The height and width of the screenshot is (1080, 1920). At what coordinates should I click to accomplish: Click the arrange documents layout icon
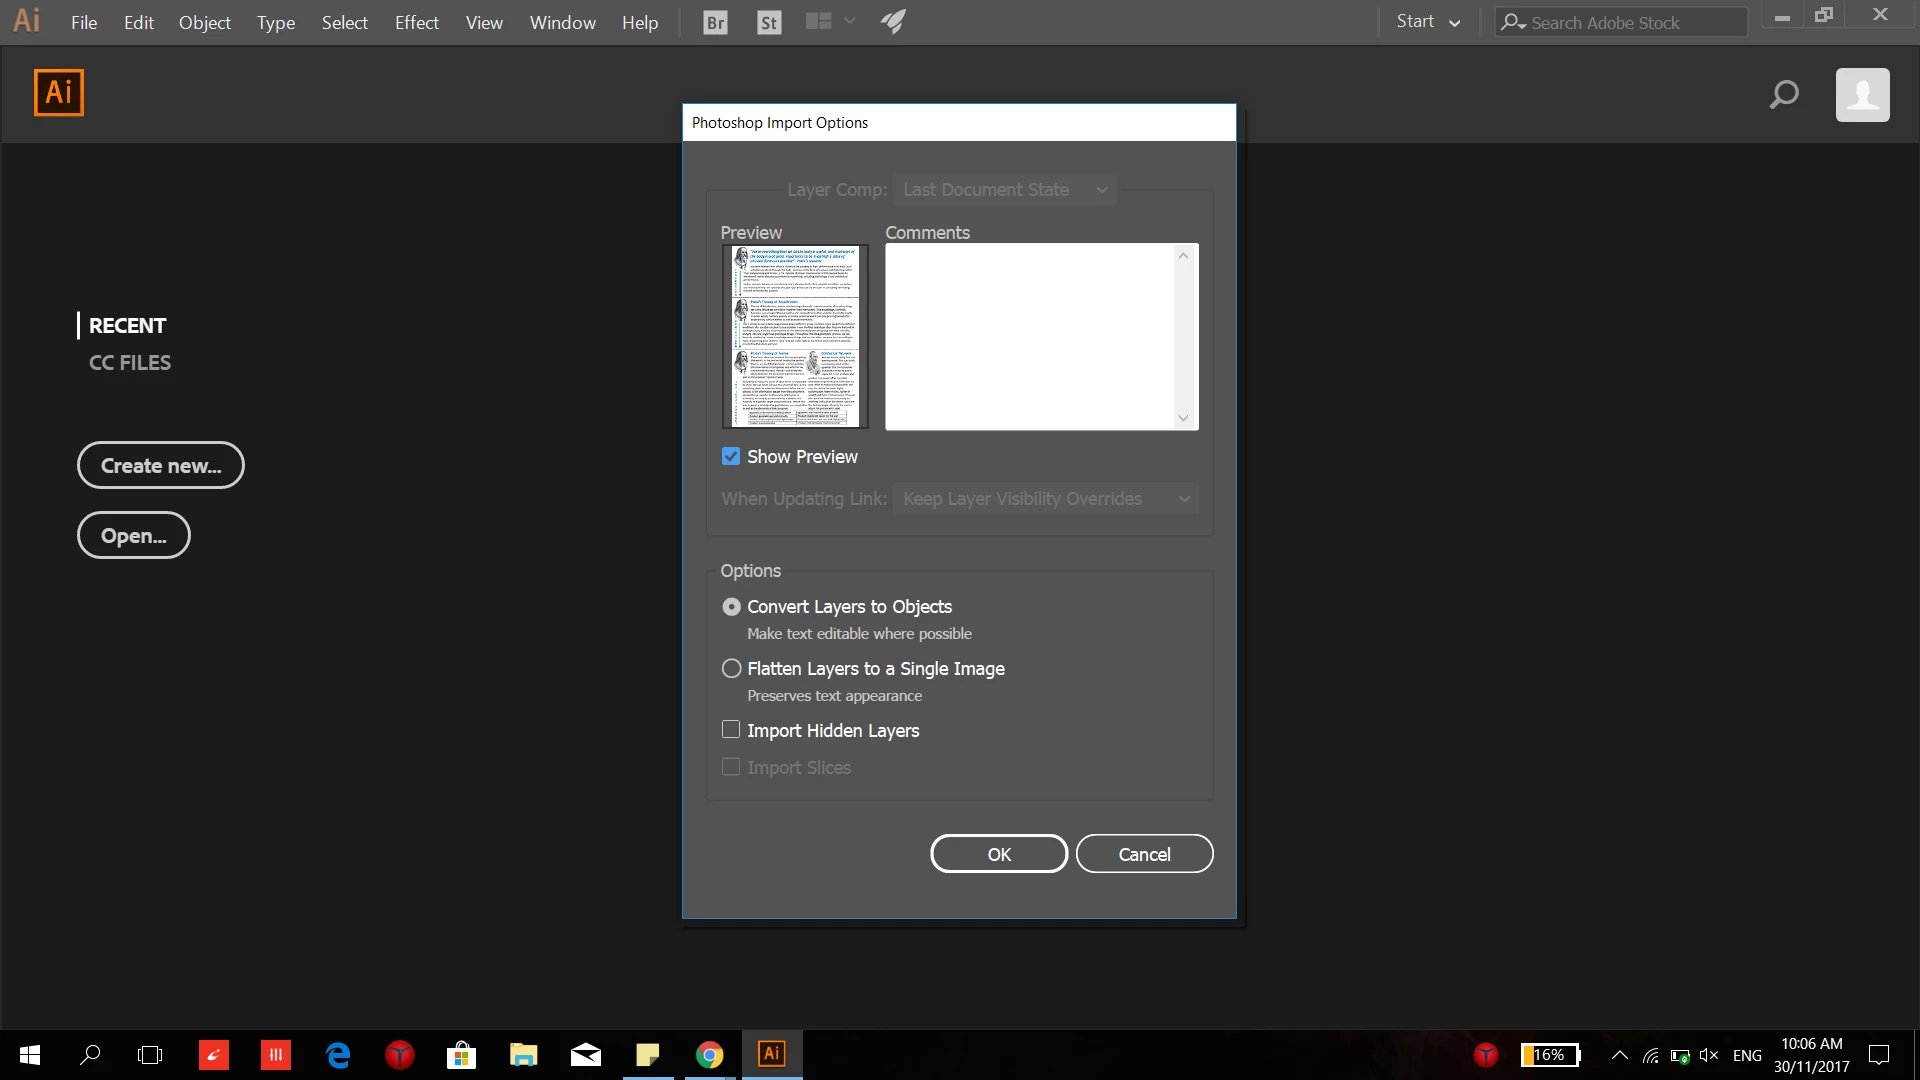tap(819, 21)
